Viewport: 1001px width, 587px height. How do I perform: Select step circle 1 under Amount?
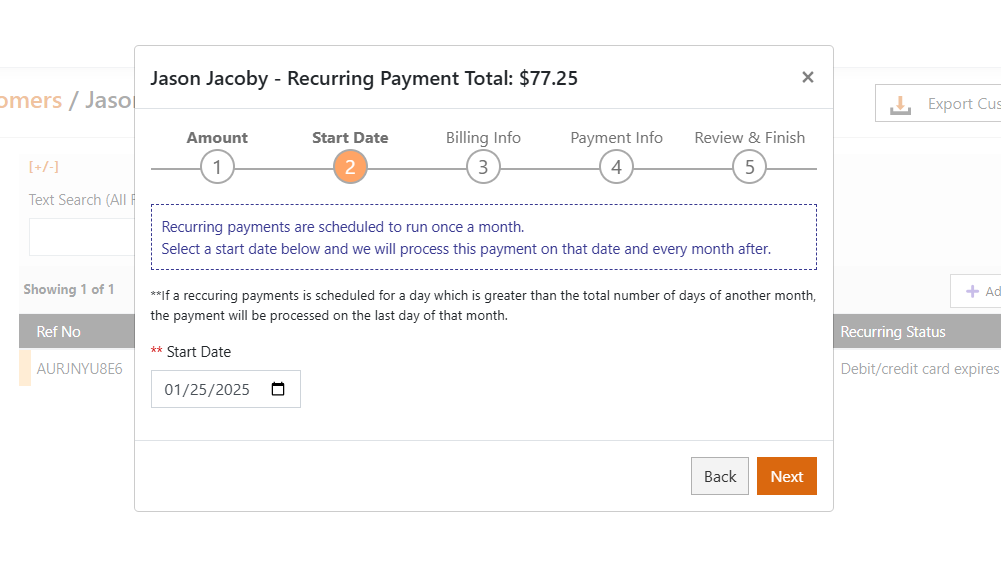pos(217,166)
